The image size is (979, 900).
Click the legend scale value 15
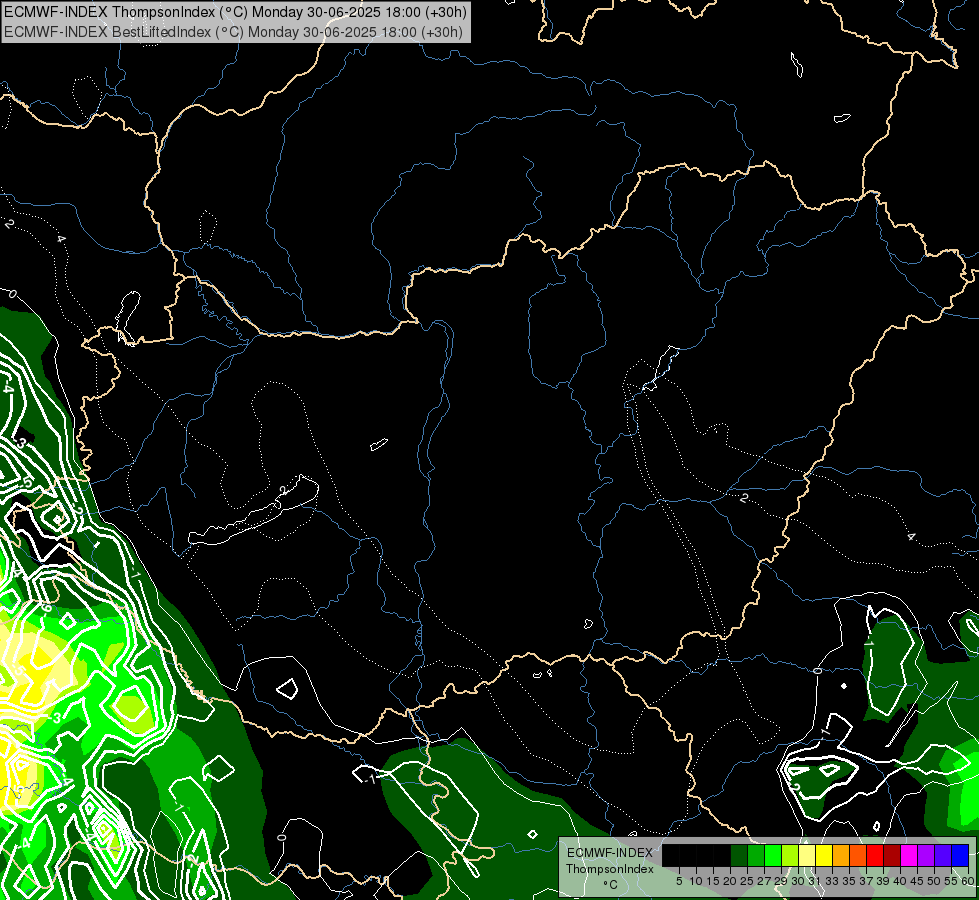(x=714, y=881)
